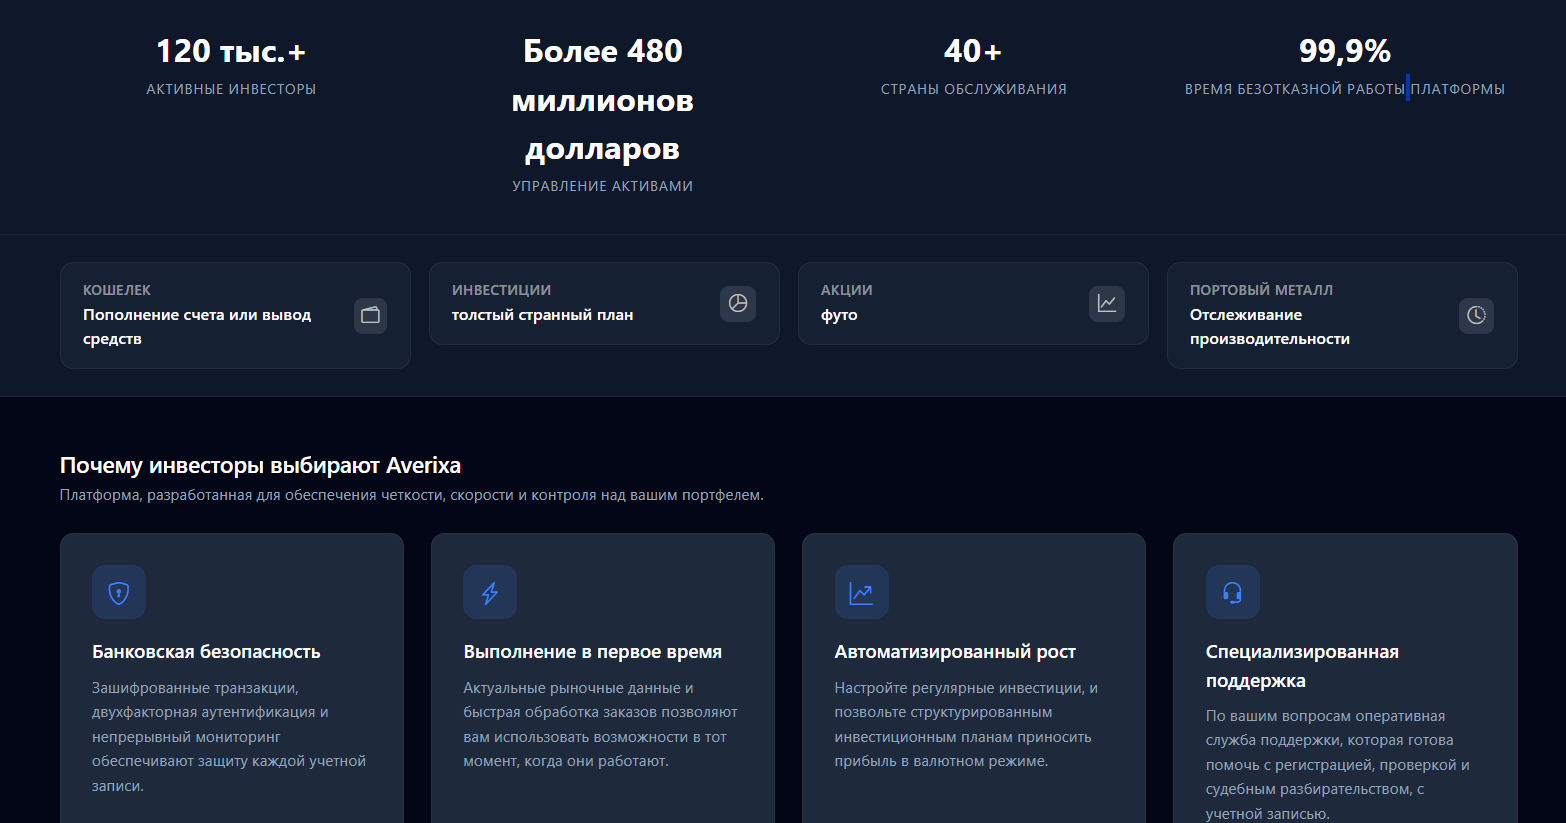Click the "Банковская безопасность" card title
Viewport: 1566px width, 823px height.
pos(206,652)
